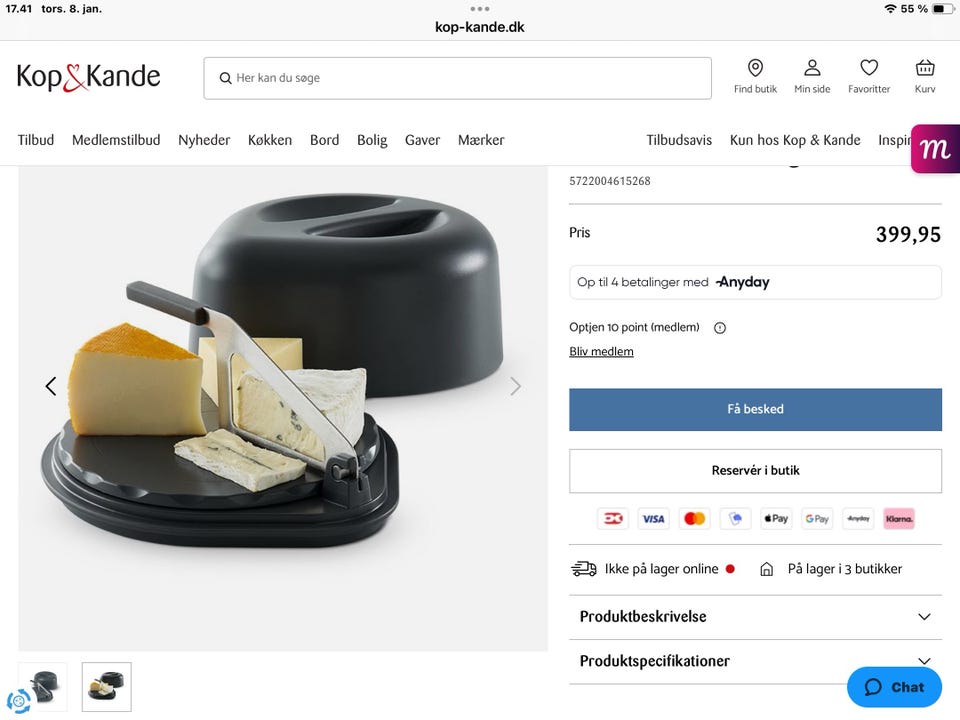
Task: Show the previous product image arrow
Action: [51, 386]
